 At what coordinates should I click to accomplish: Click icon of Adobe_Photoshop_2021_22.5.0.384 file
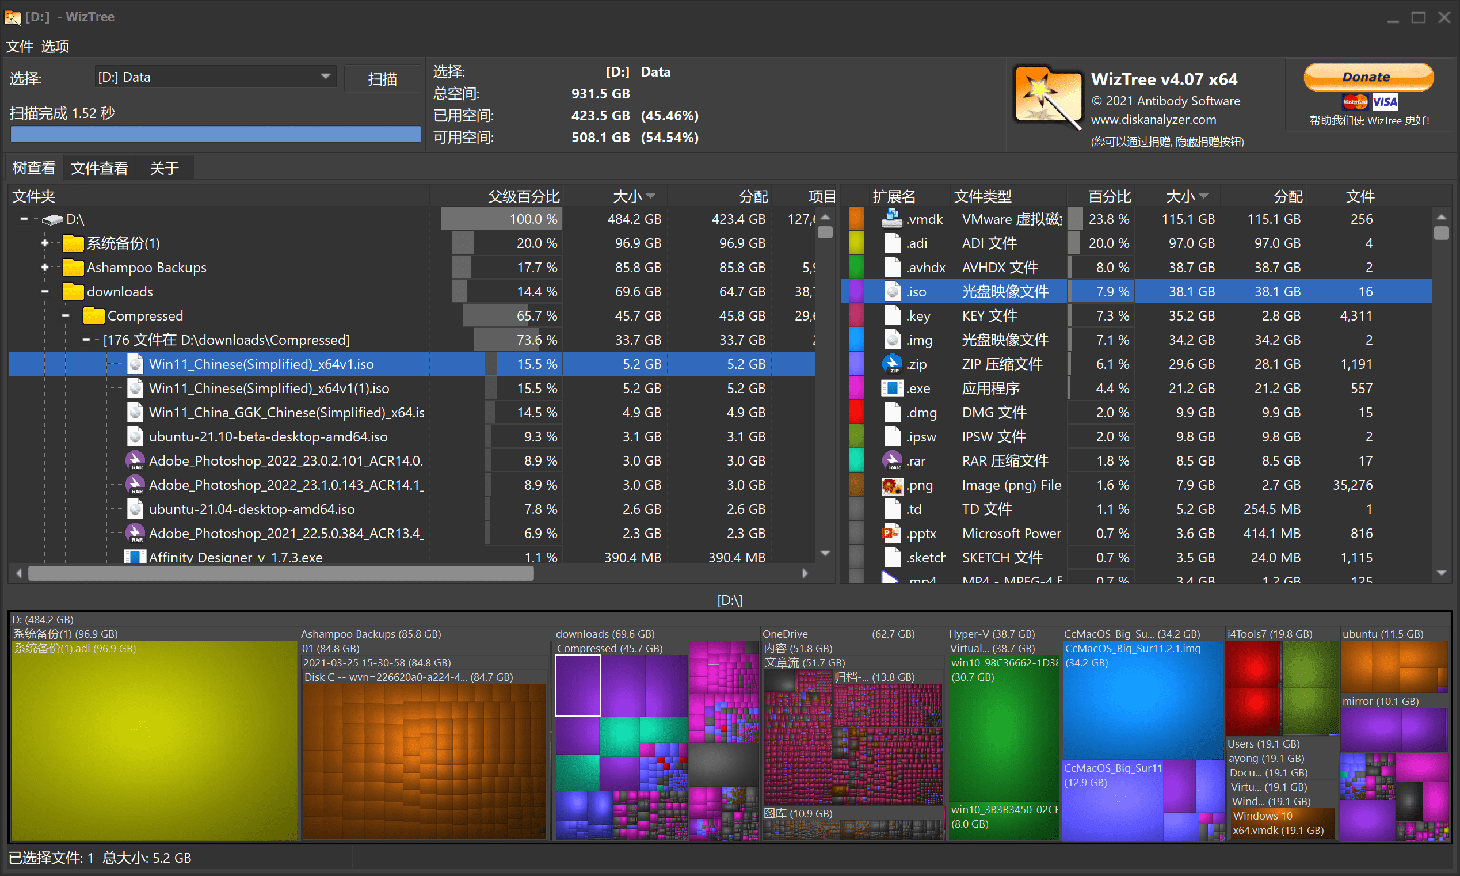pyautogui.click(x=135, y=533)
